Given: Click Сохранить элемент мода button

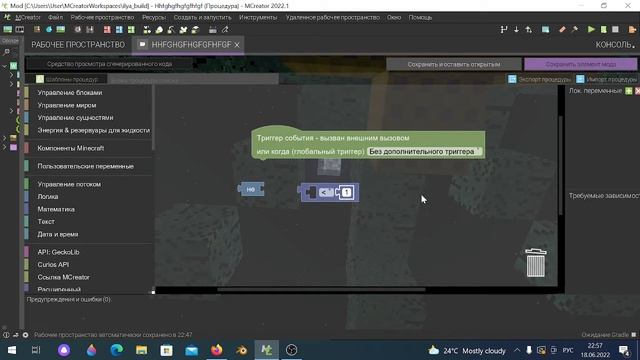Looking at the screenshot, I should [580, 64].
